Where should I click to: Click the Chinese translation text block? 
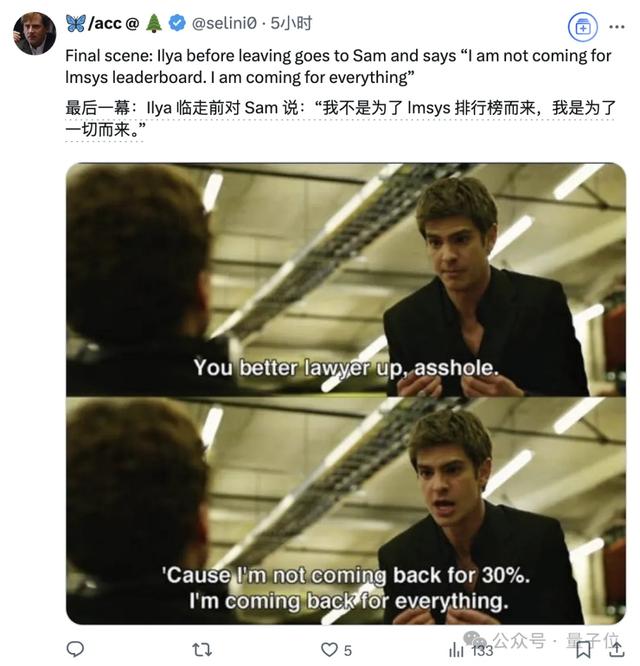coord(340,119)
